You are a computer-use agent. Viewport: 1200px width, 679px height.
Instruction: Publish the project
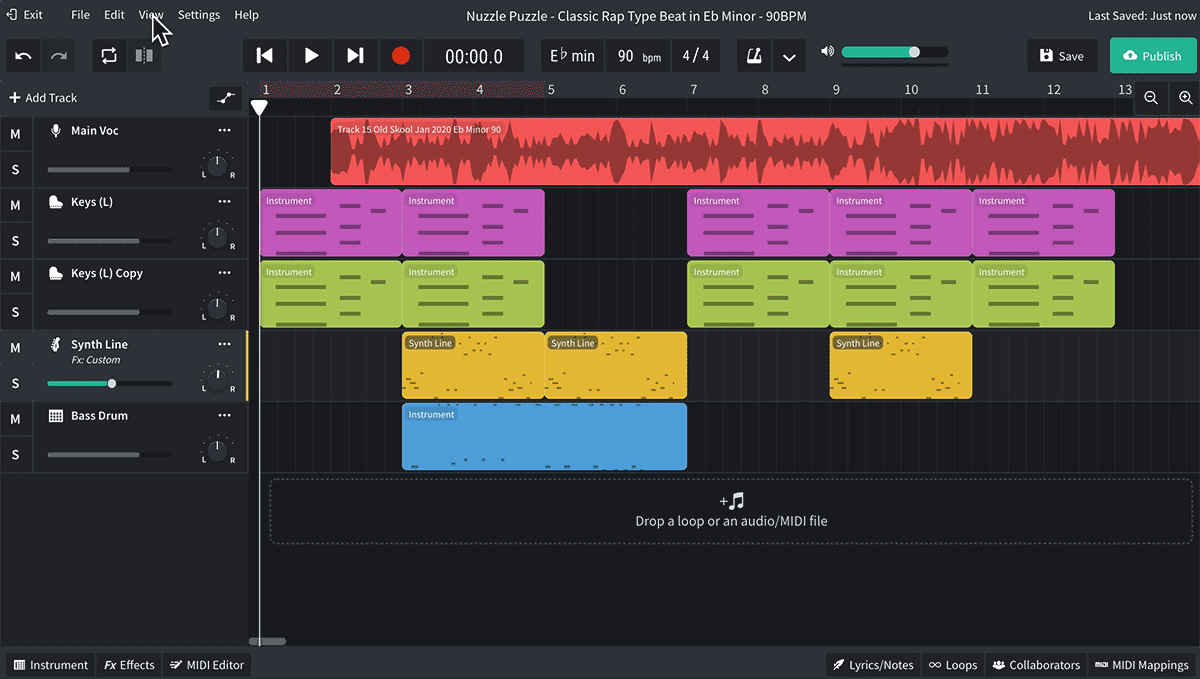[1152, 55]
